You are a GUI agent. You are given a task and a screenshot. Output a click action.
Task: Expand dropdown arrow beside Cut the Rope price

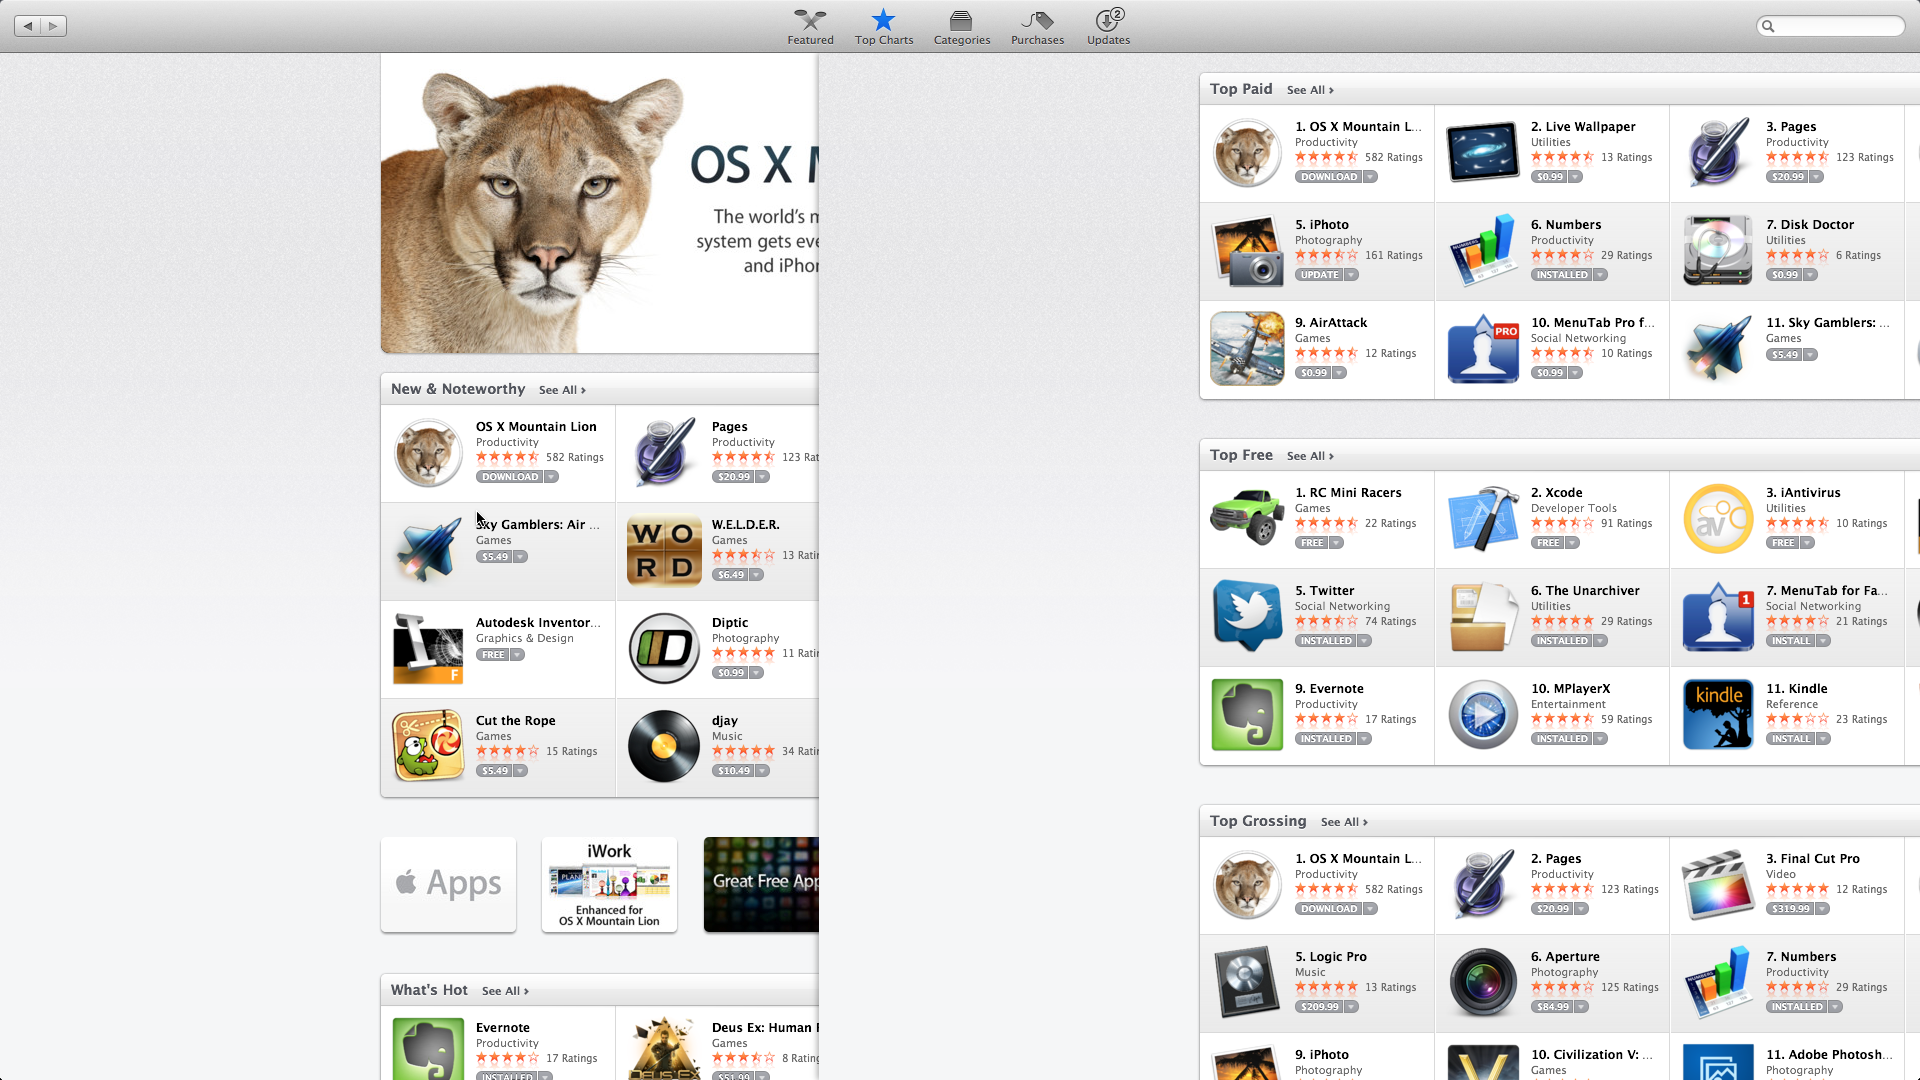tap(521, 771)
